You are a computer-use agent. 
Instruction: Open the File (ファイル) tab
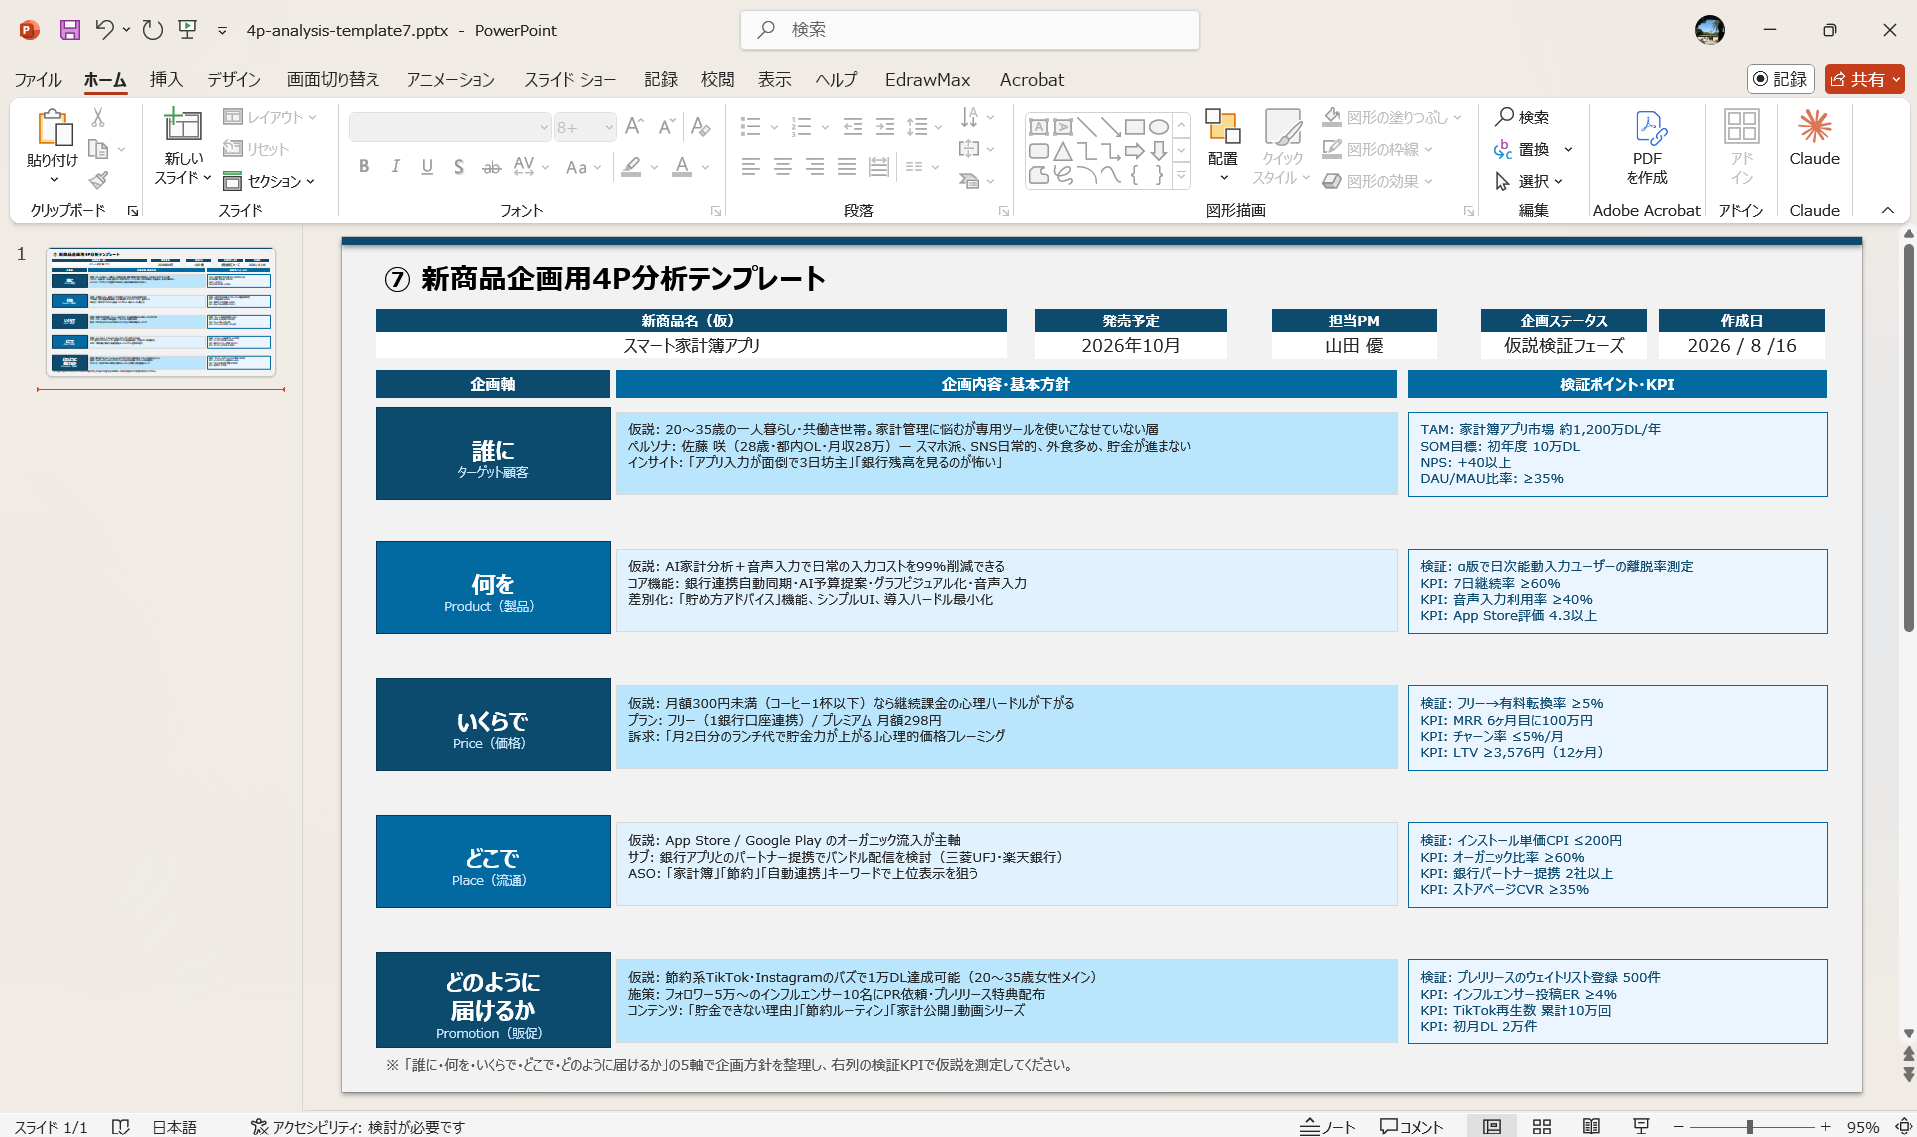coord(38,80)
